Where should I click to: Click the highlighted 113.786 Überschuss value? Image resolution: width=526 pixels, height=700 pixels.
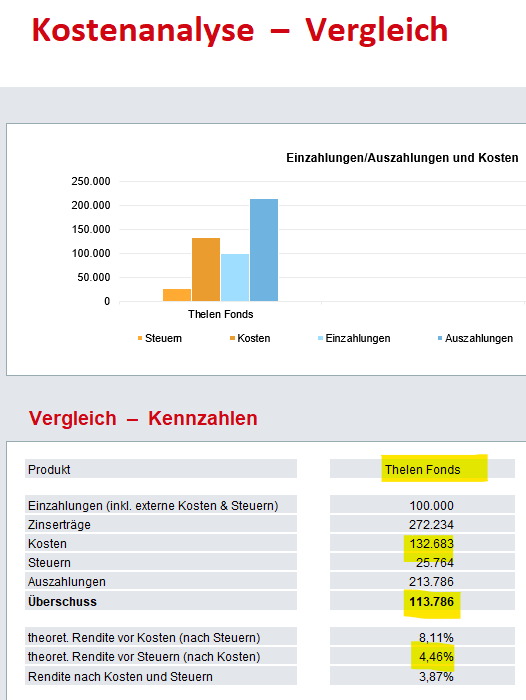pyautogui.click(x=431, y=602)
